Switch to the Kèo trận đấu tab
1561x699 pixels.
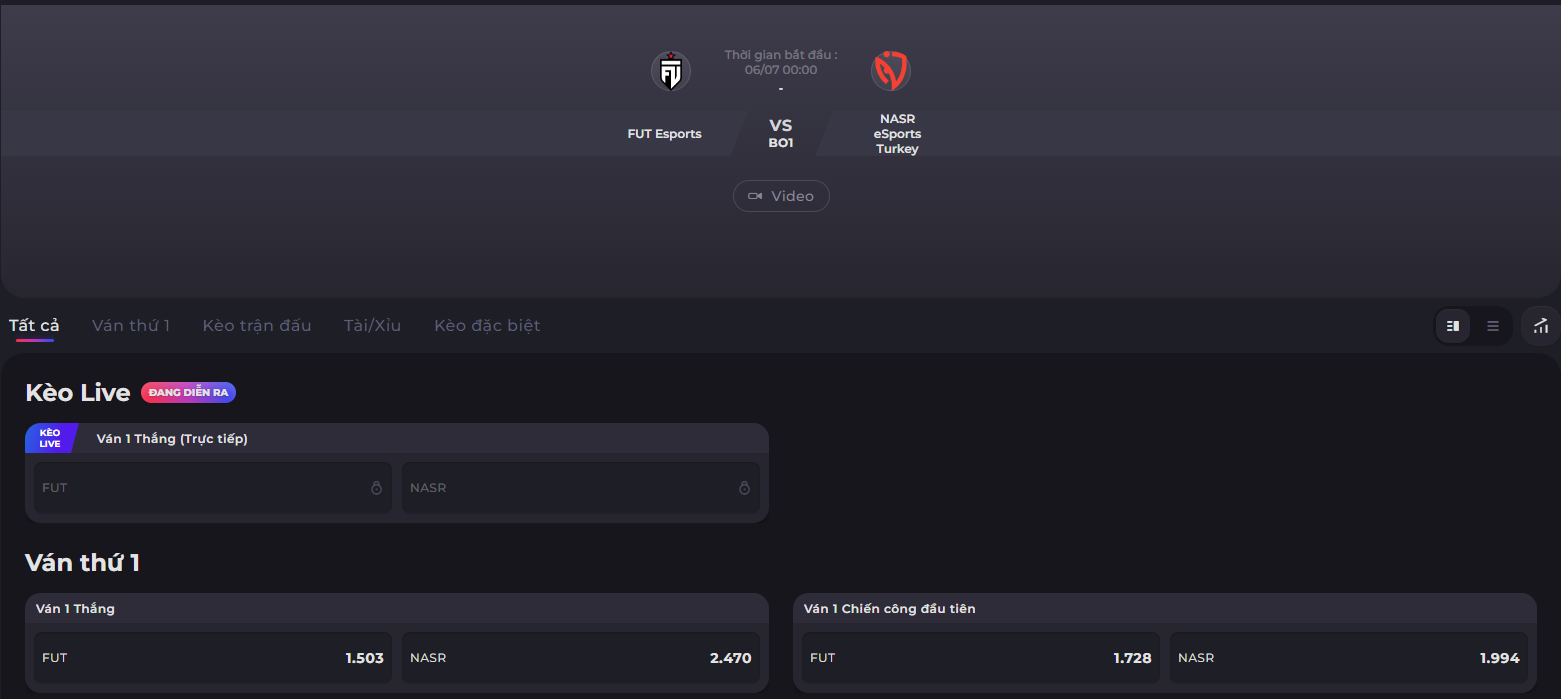coord(257,326)
